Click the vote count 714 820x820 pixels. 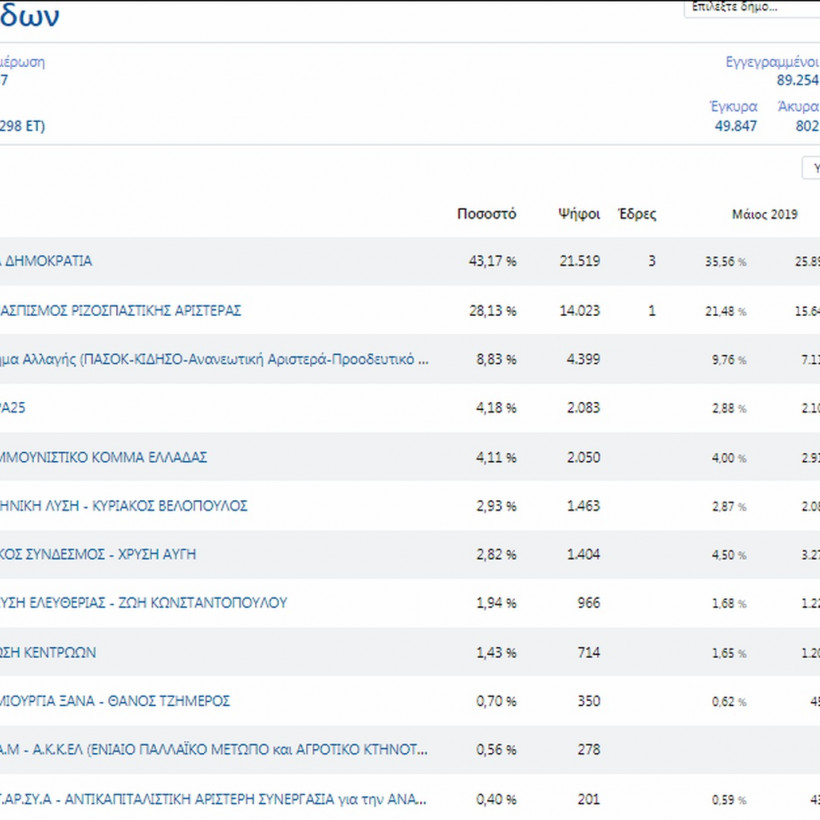pyautogui.click(x=588, y=653)
